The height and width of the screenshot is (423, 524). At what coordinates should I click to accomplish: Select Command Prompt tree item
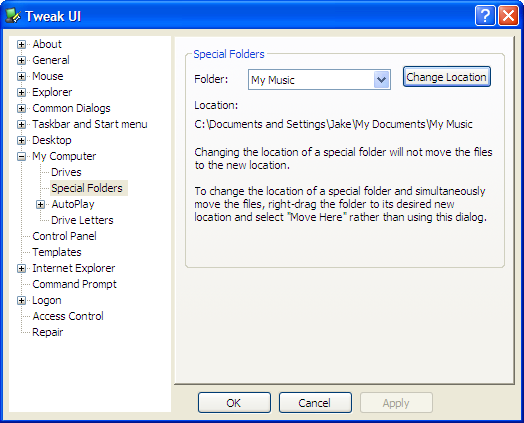(75, 285)
